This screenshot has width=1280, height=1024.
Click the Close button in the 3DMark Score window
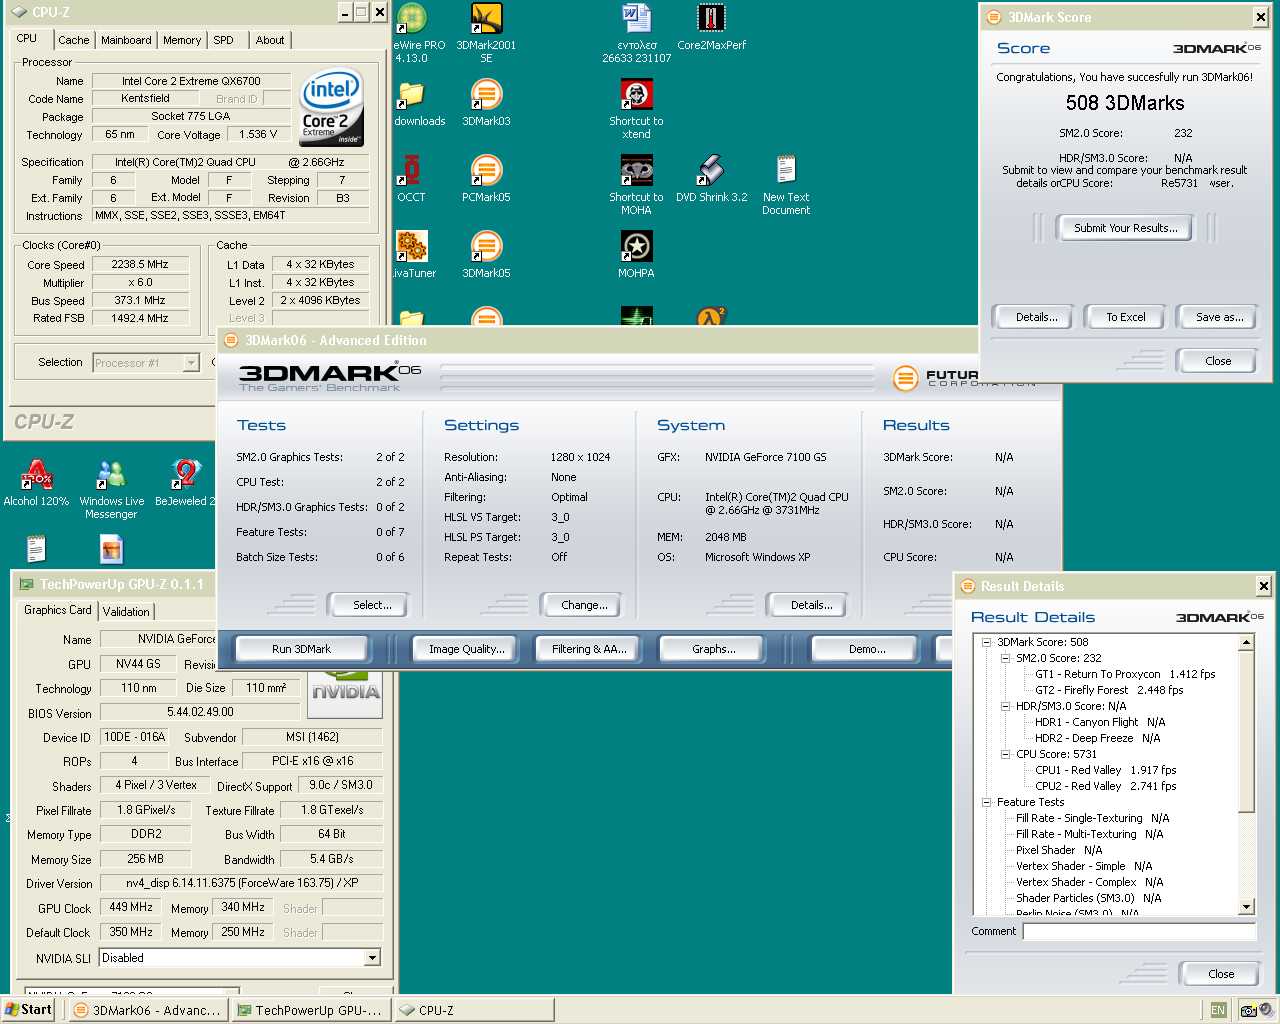[1218, 361]
